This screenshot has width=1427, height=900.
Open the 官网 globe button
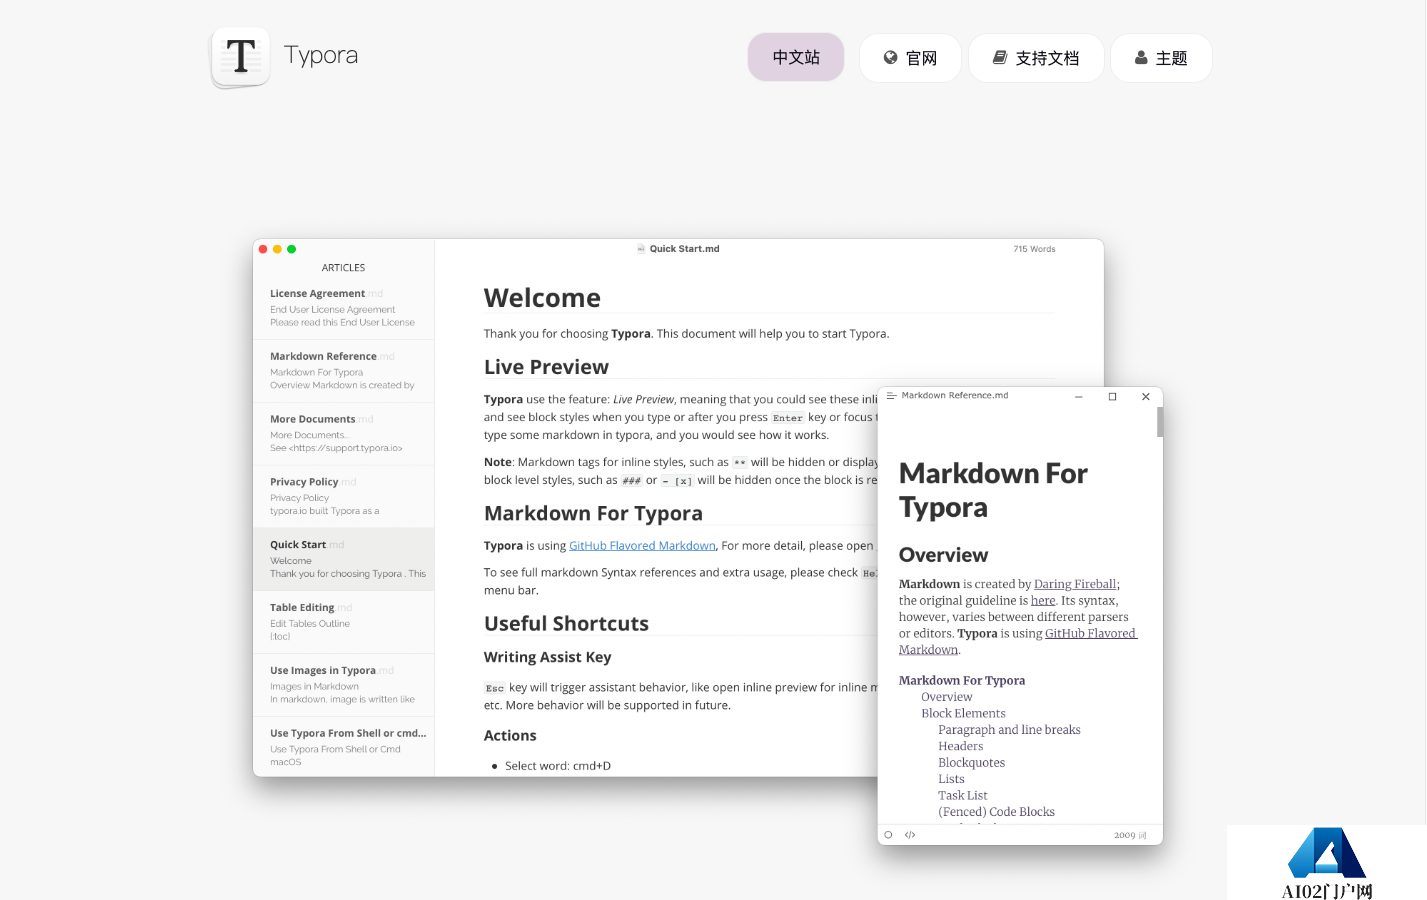pos(910,58)
